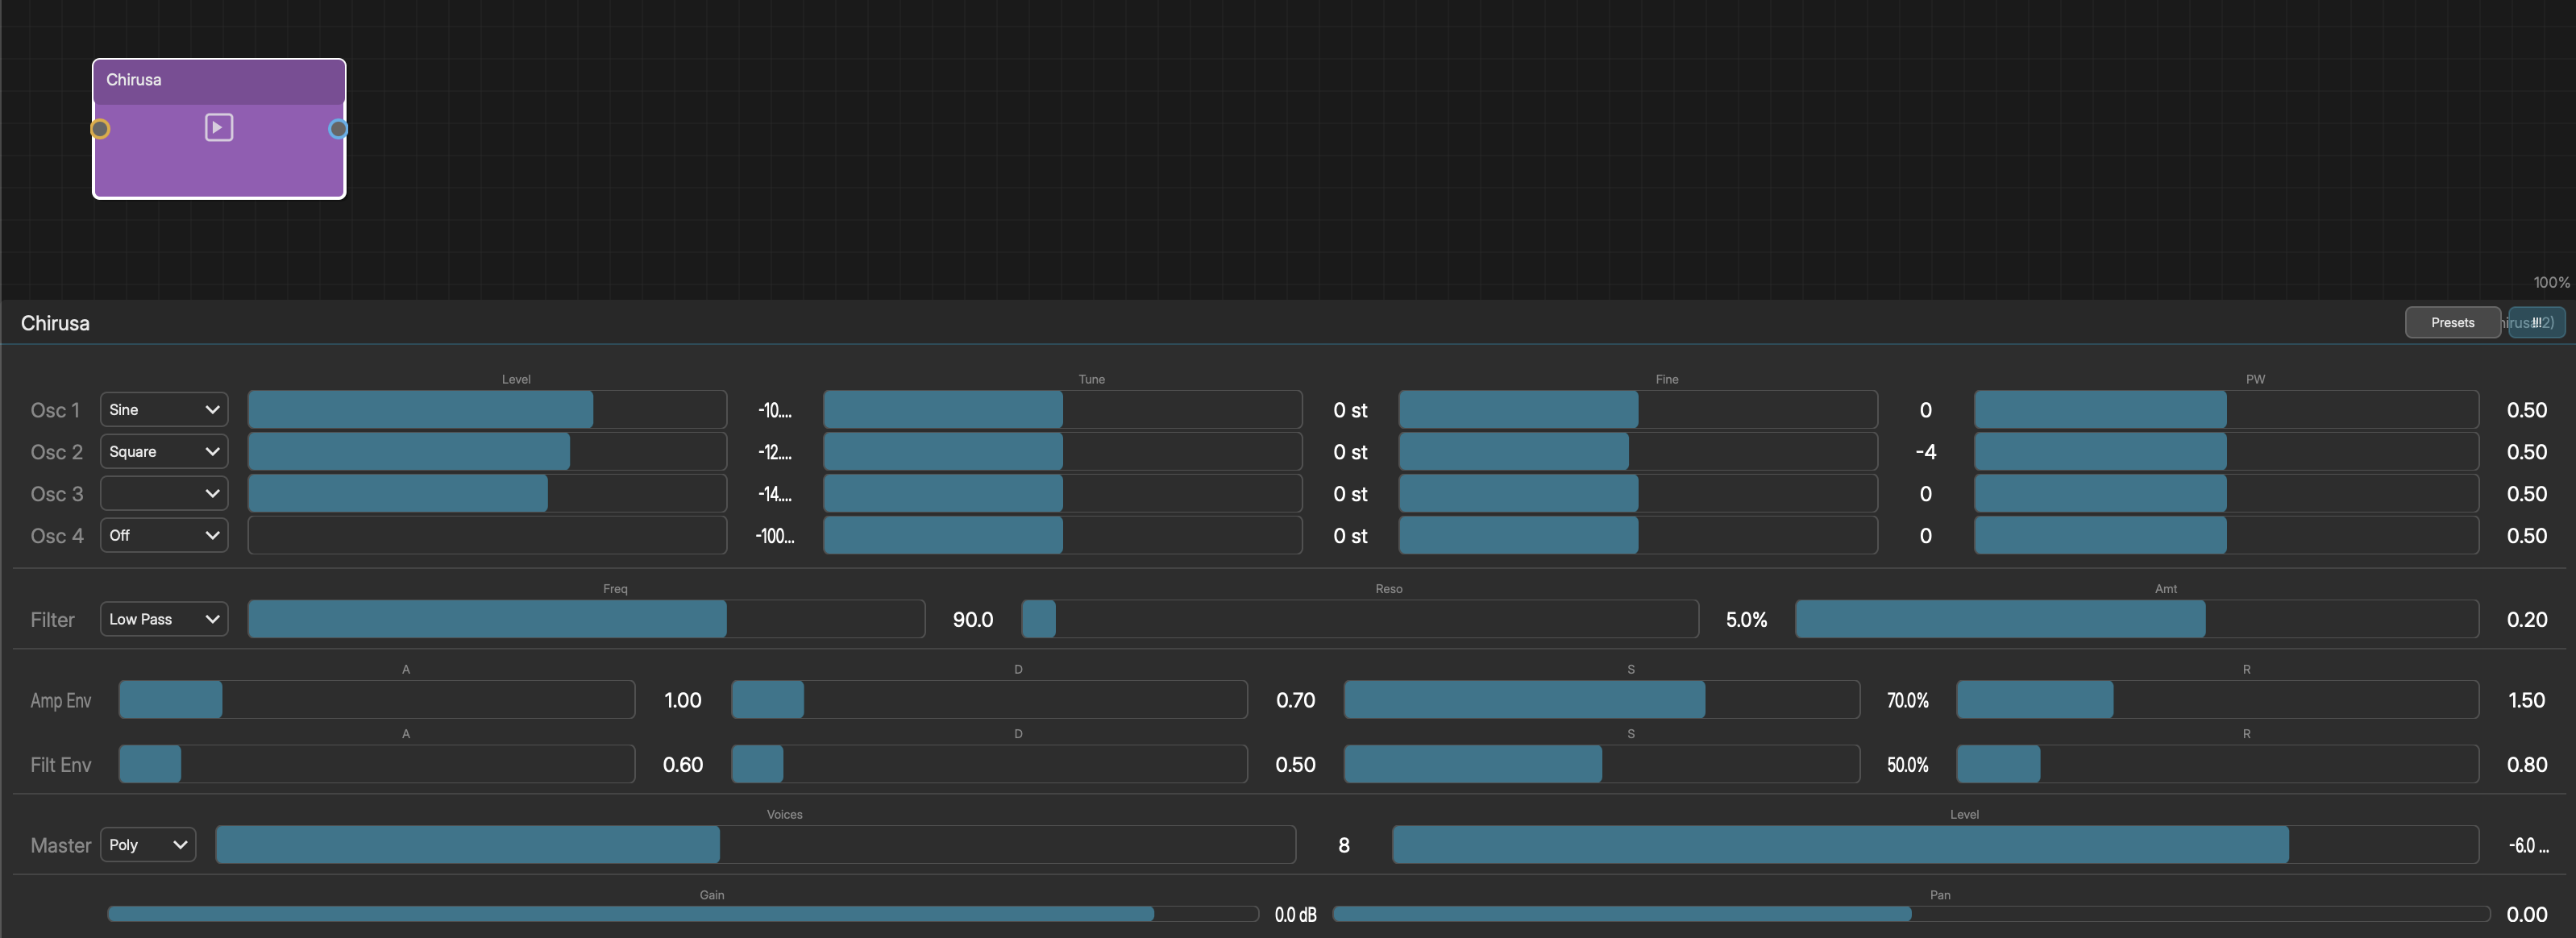Adjust the Osc 4 Tune slider
This screenshot has width=2576, height=938.
click(1062, 535)
